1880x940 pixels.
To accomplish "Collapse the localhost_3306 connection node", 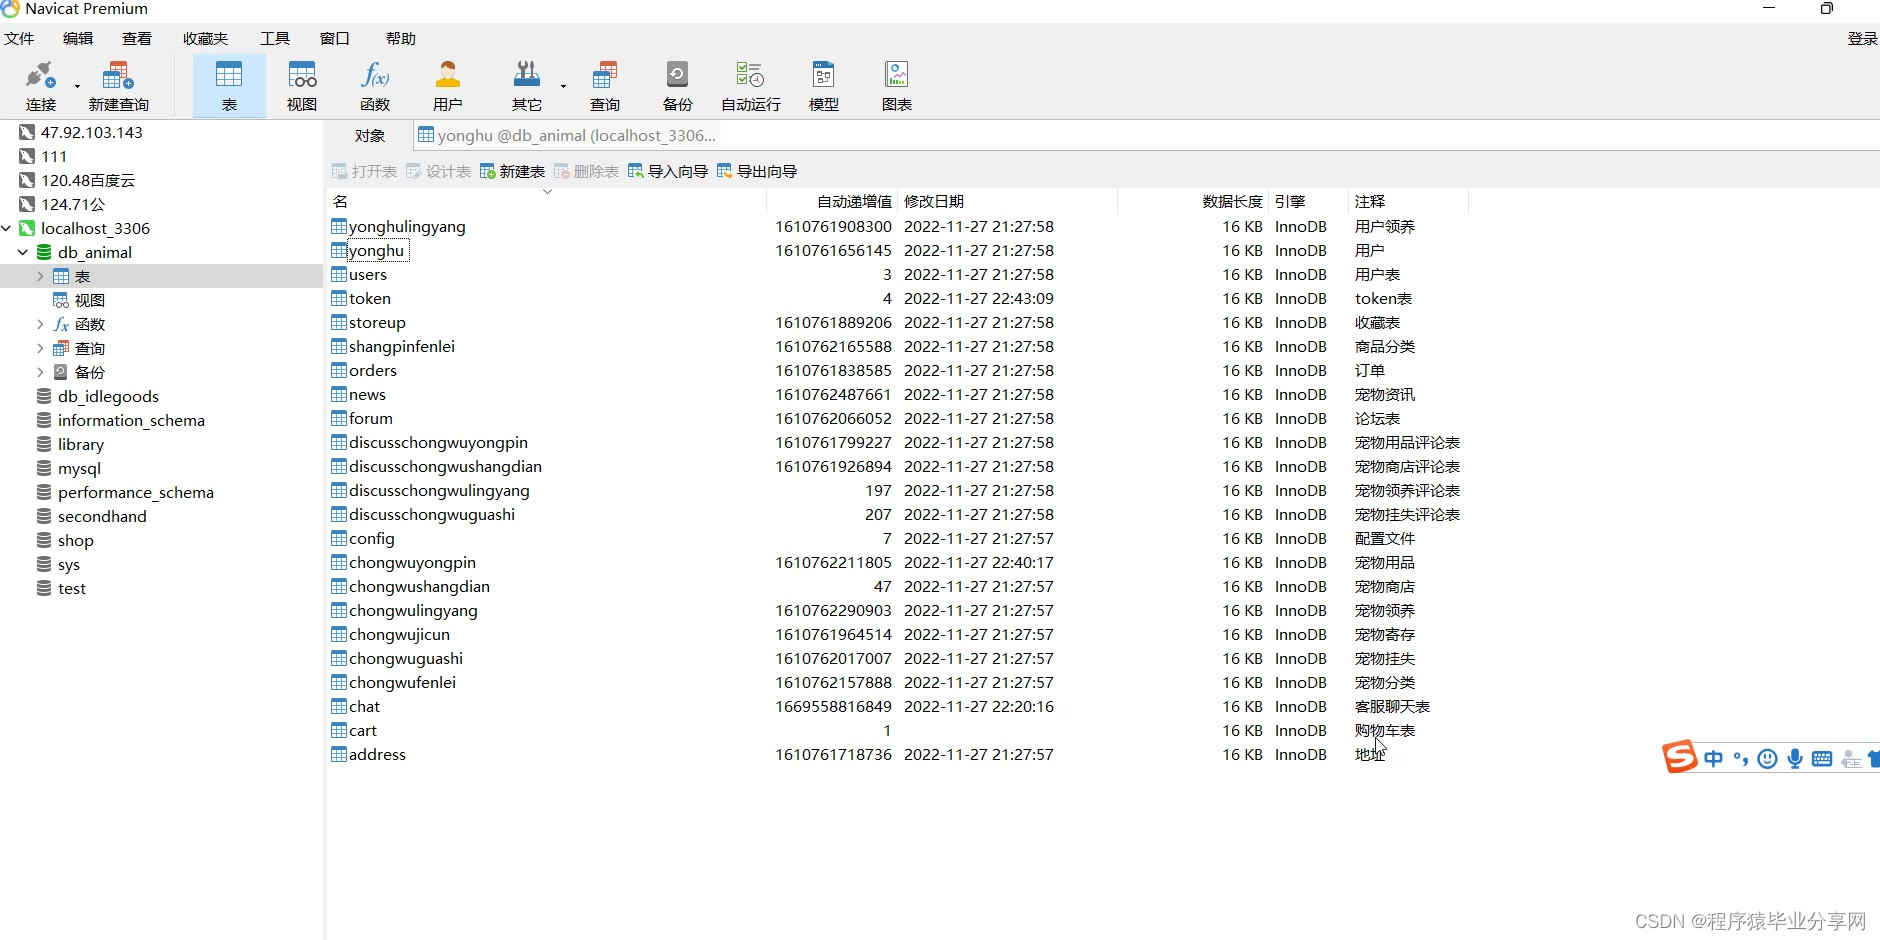I will point(7,229).
